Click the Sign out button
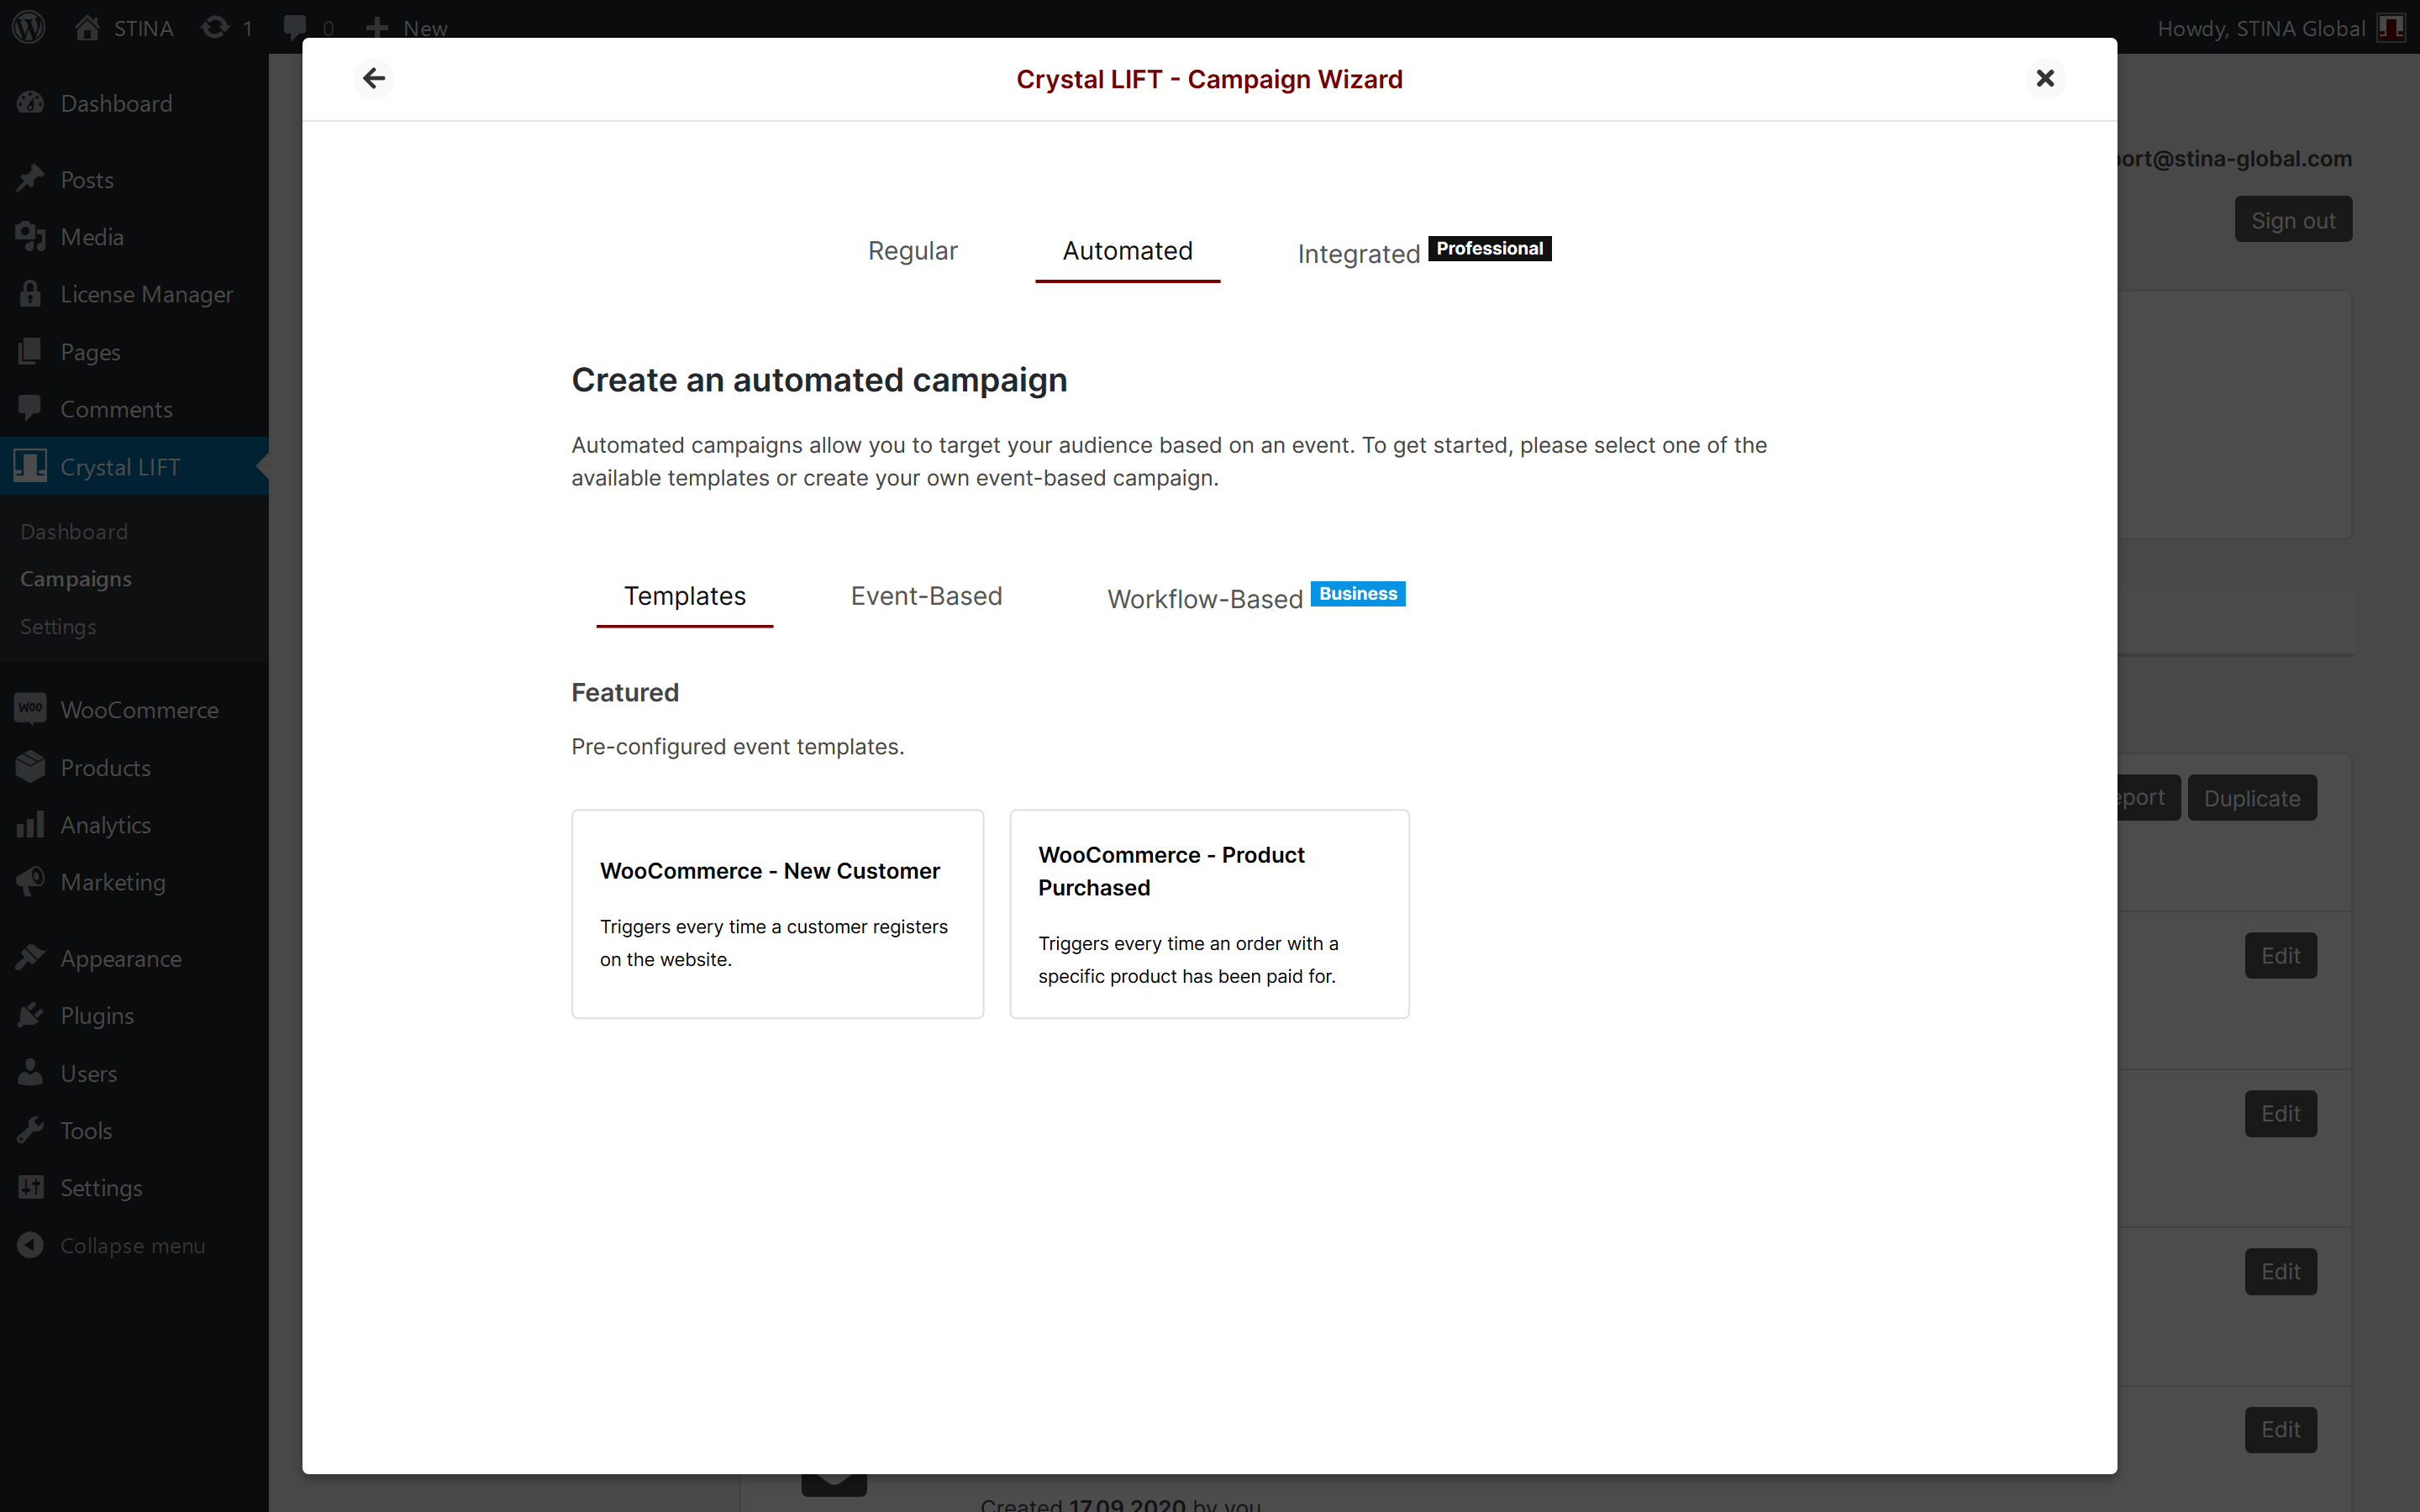Screen dimensions: 2420x1512 pyautogui.click(x=2292, y=220)
